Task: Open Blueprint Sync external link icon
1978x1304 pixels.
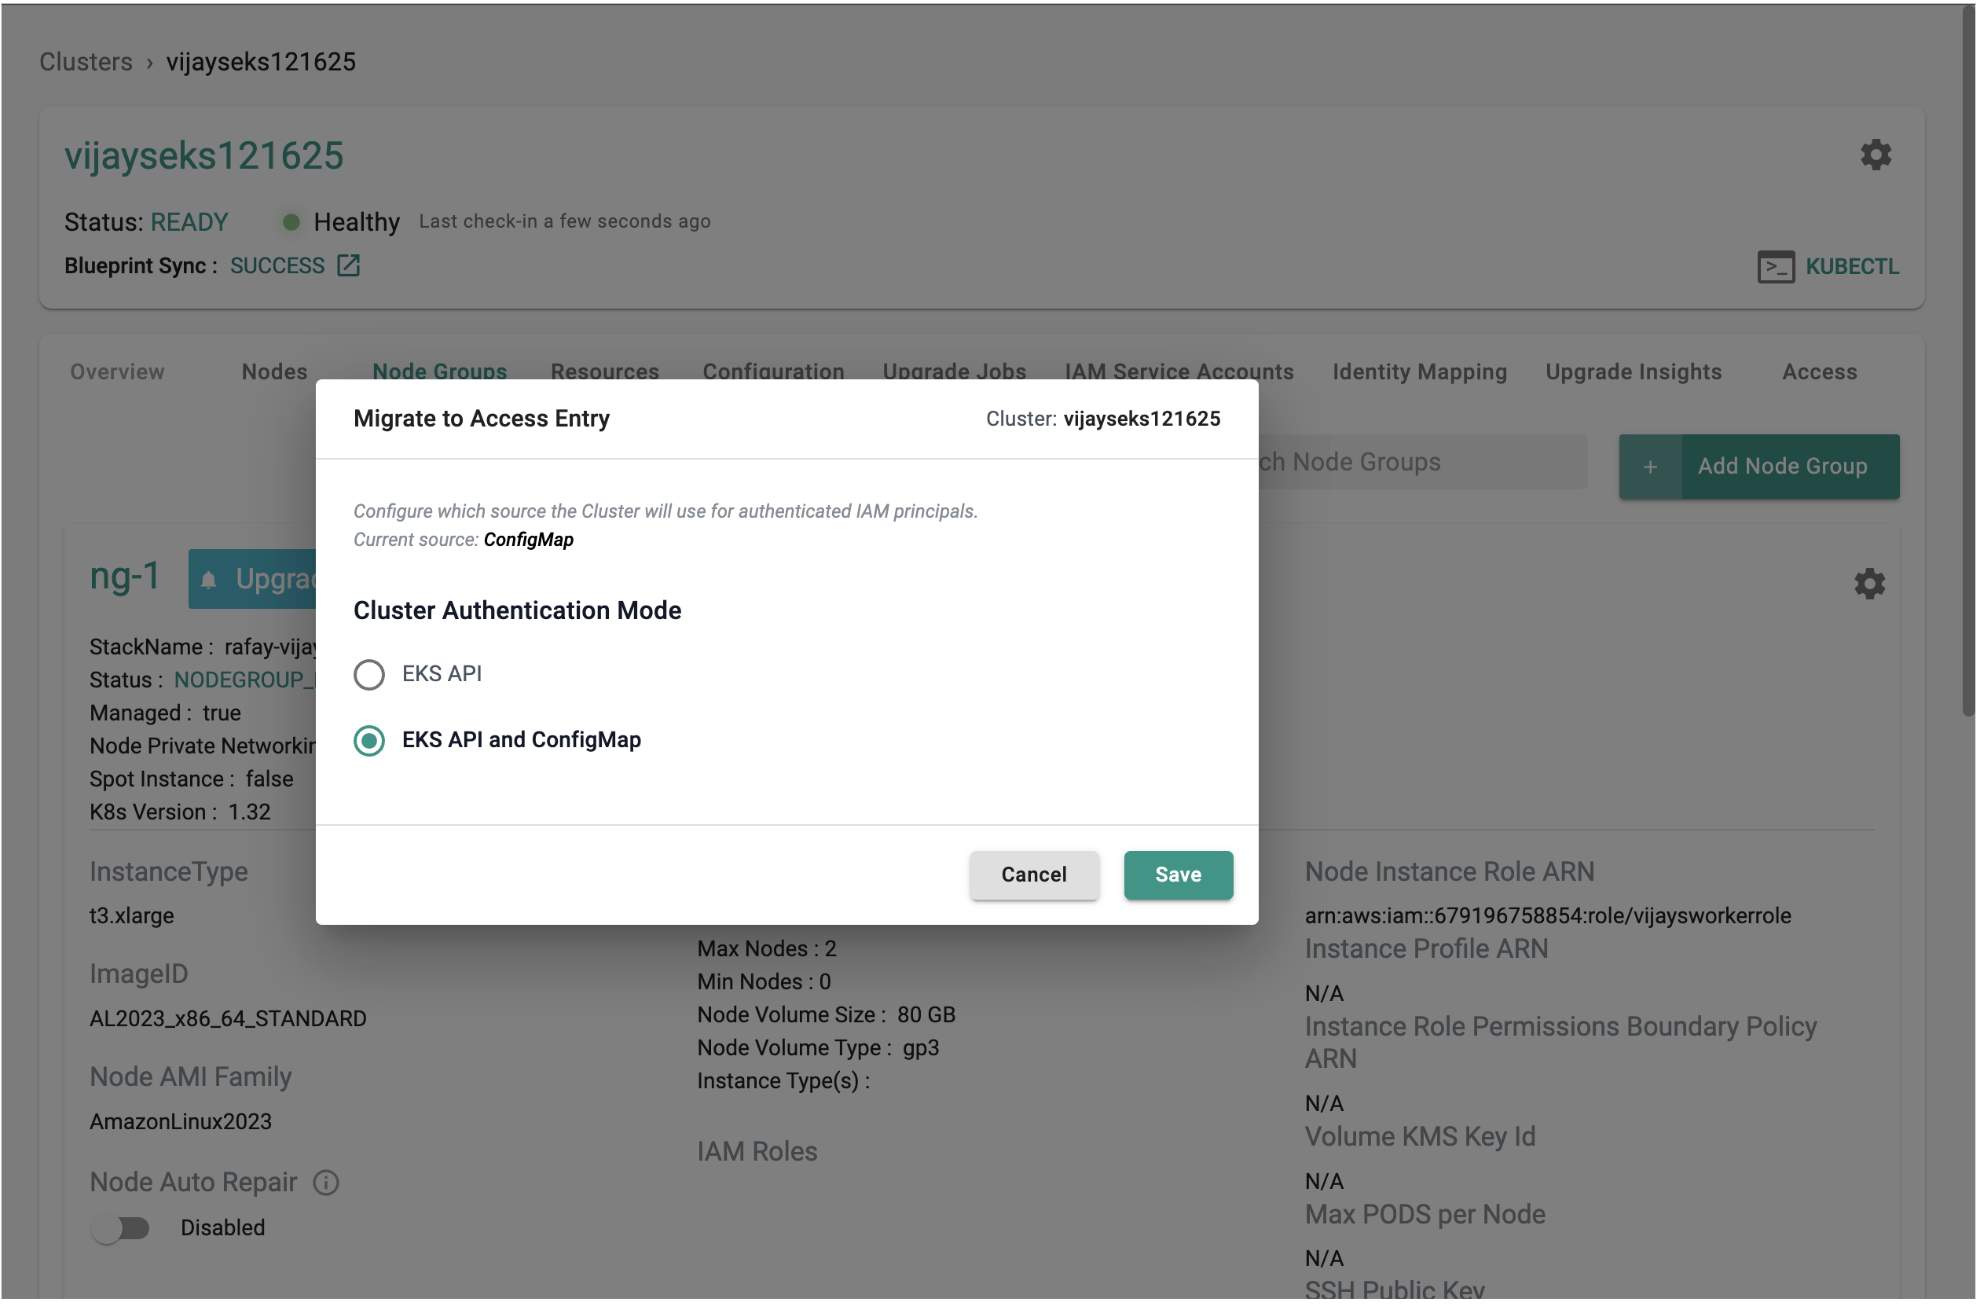Action: click(348, 266)
